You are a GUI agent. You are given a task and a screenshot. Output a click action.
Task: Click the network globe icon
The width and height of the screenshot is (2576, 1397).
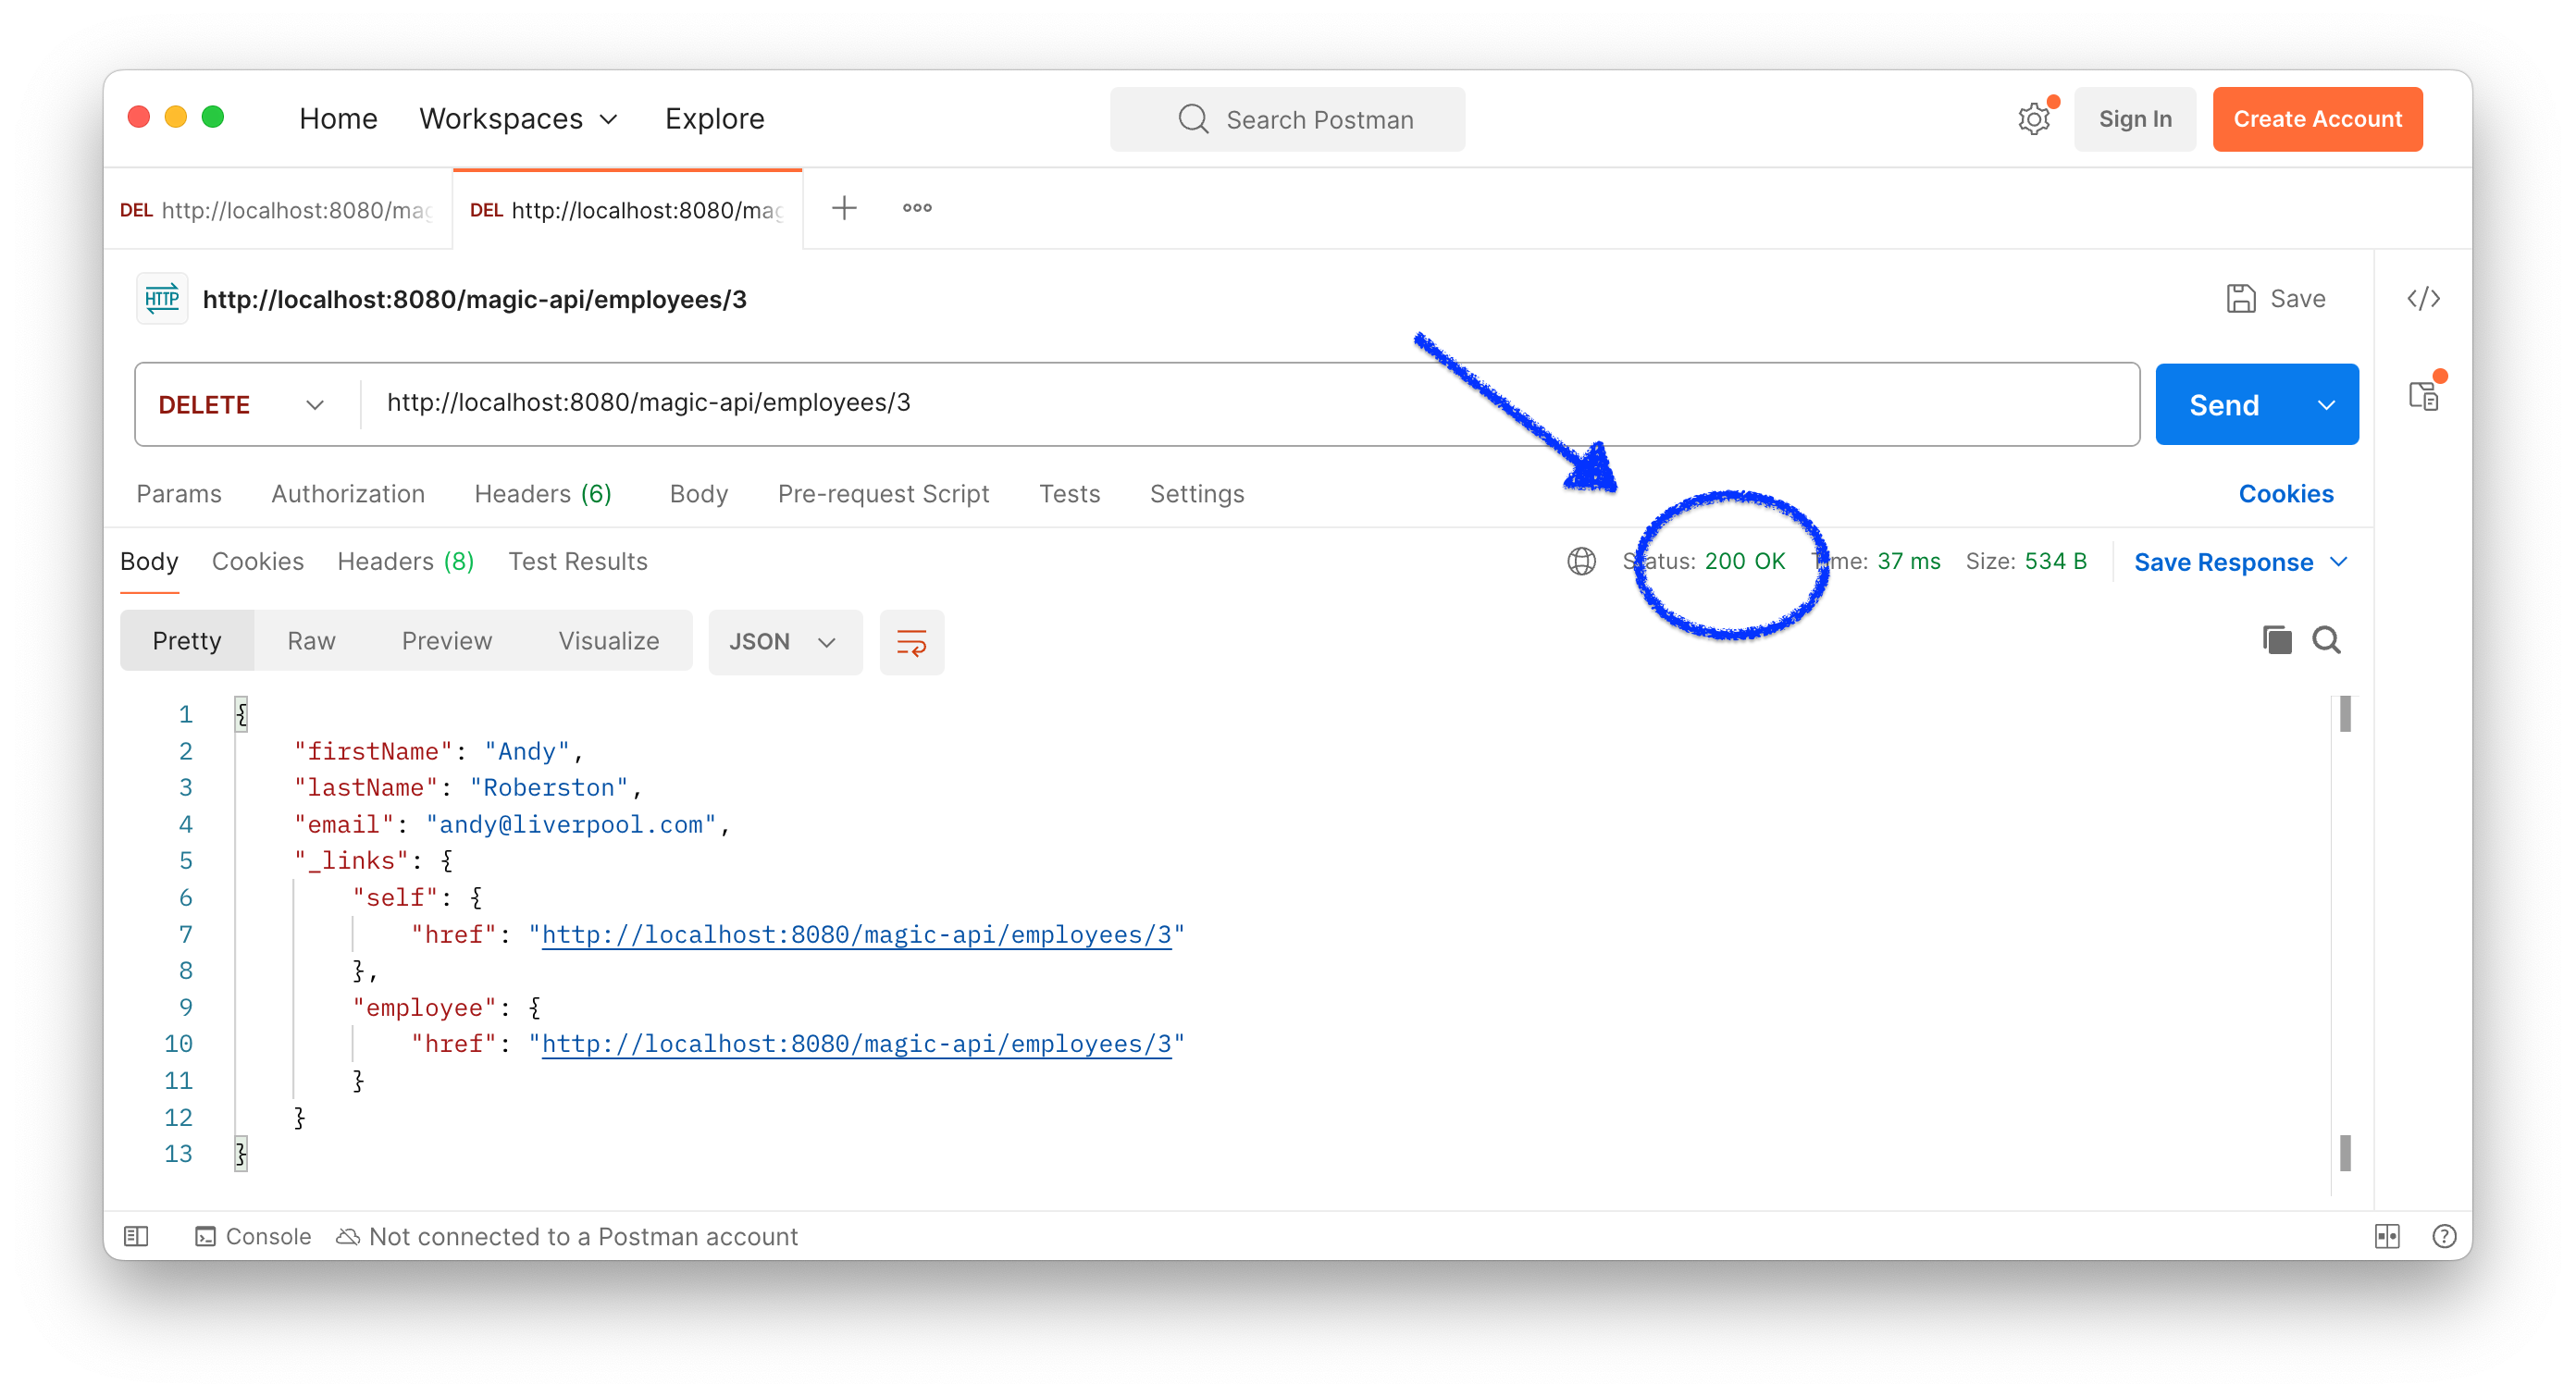point(1581,561)
